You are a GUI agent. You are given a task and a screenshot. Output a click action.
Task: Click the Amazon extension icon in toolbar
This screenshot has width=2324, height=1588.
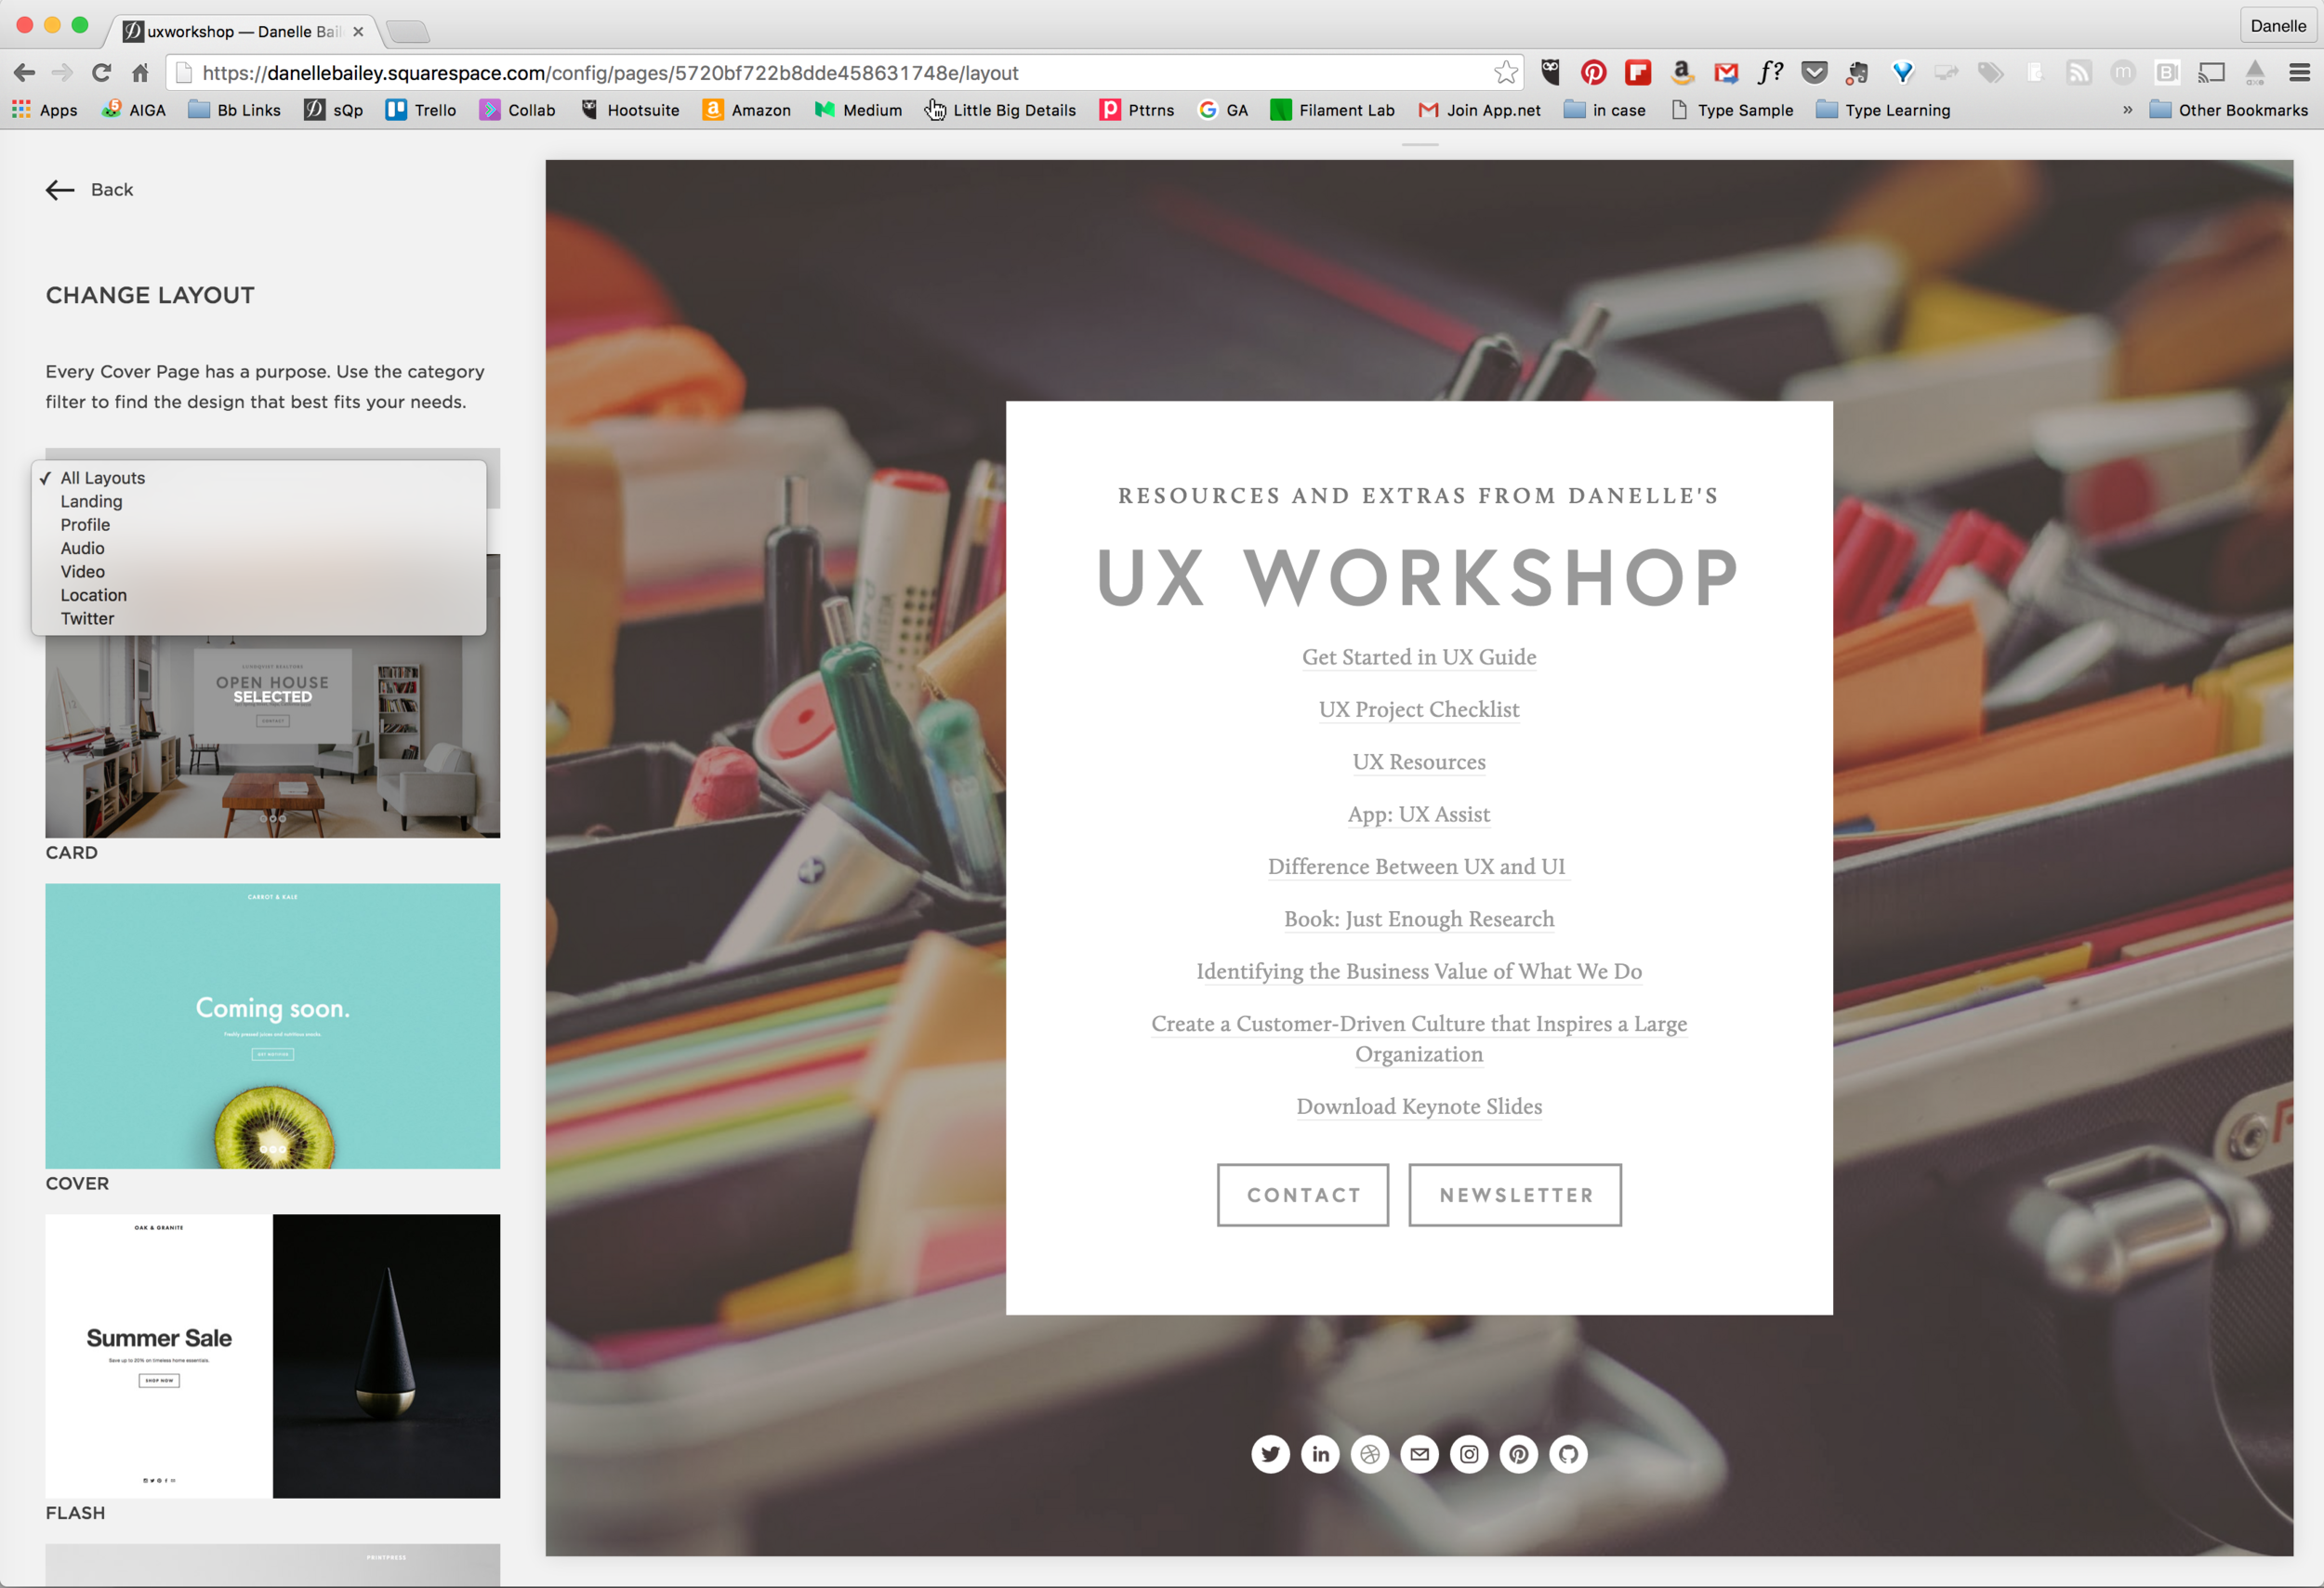(1682, 72)
